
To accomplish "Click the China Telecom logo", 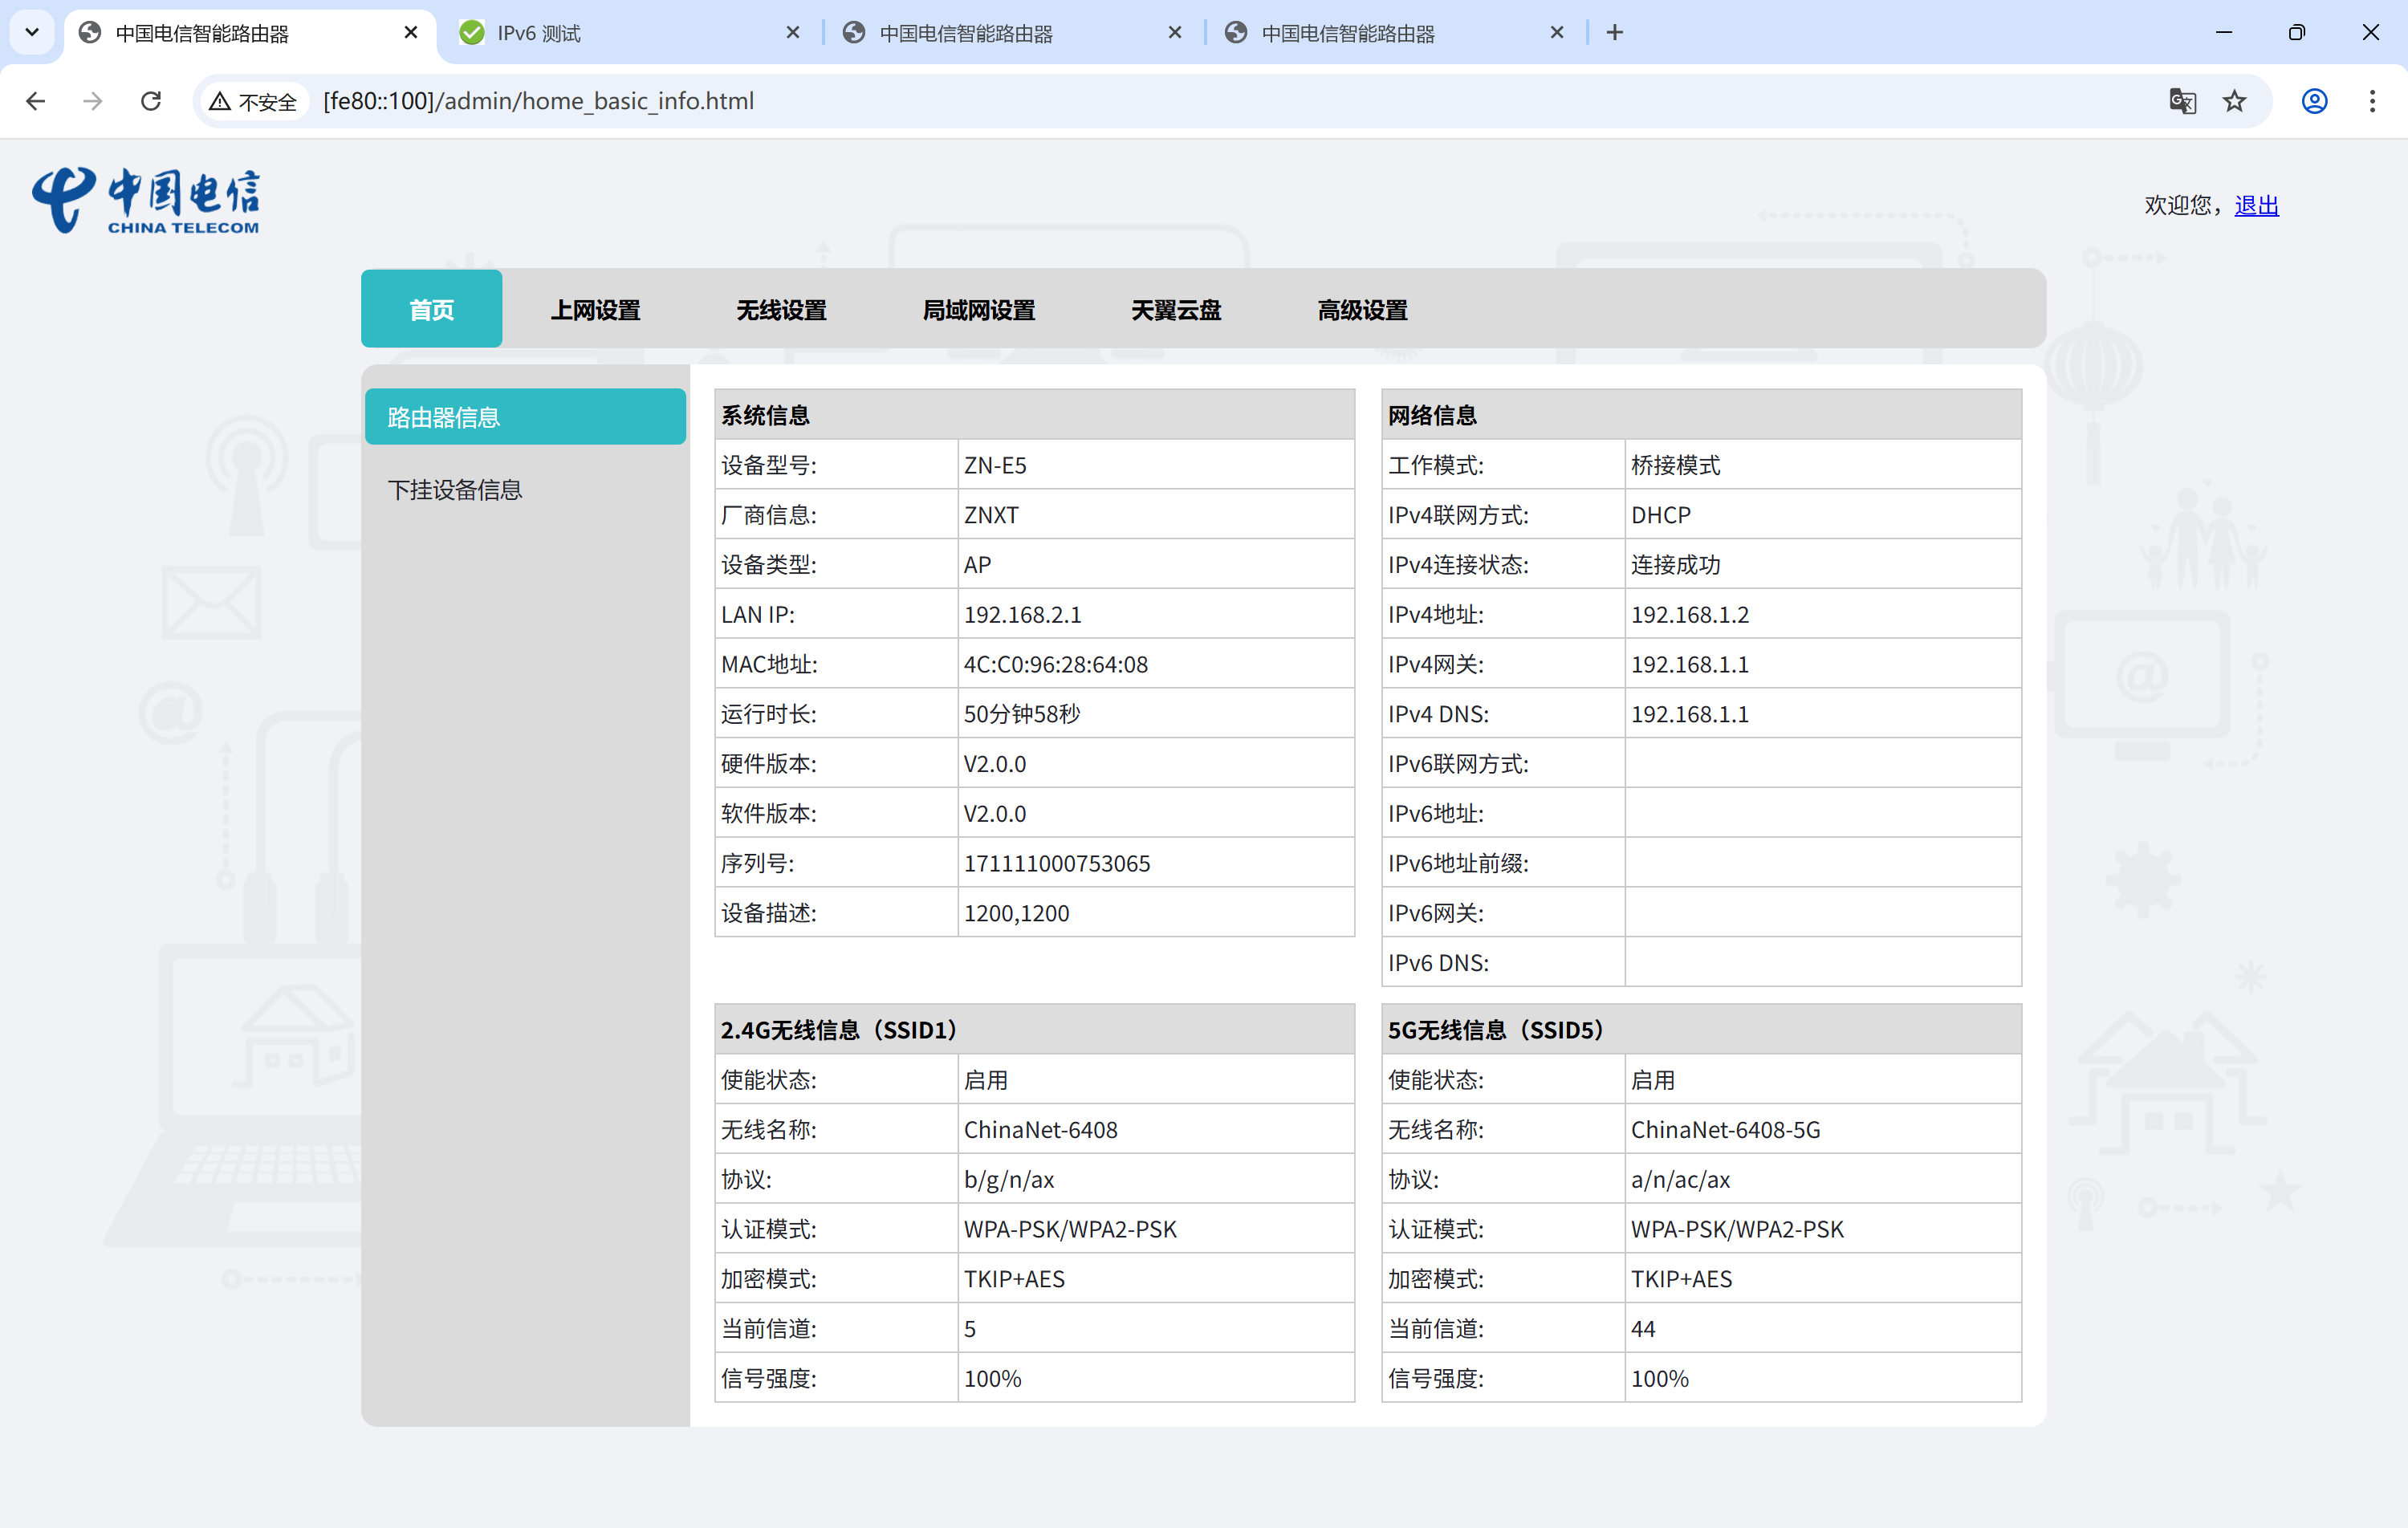I will pyautogui.click(x=146, y=201).
